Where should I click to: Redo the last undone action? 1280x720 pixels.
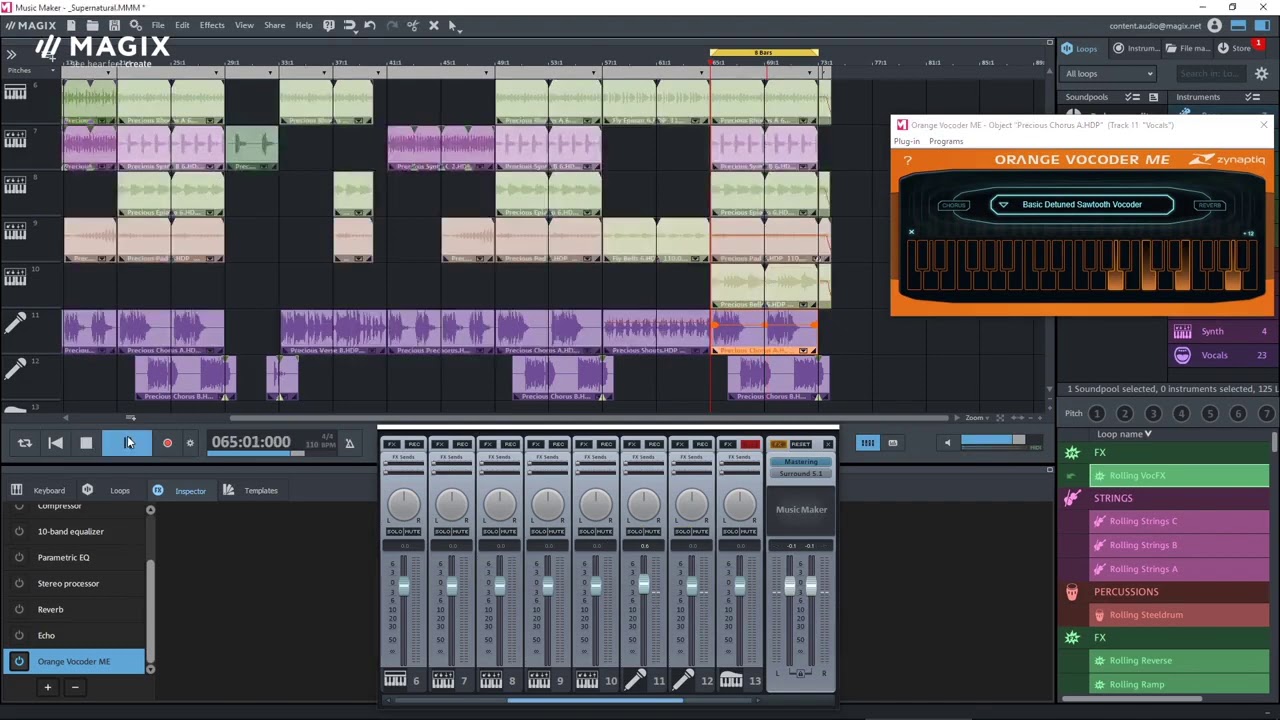pyautogui.click(x=391, y=25)
